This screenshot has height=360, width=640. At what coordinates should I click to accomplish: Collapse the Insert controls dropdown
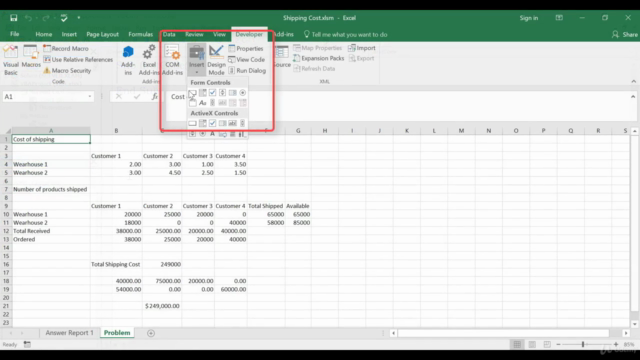tap(196, 60)
